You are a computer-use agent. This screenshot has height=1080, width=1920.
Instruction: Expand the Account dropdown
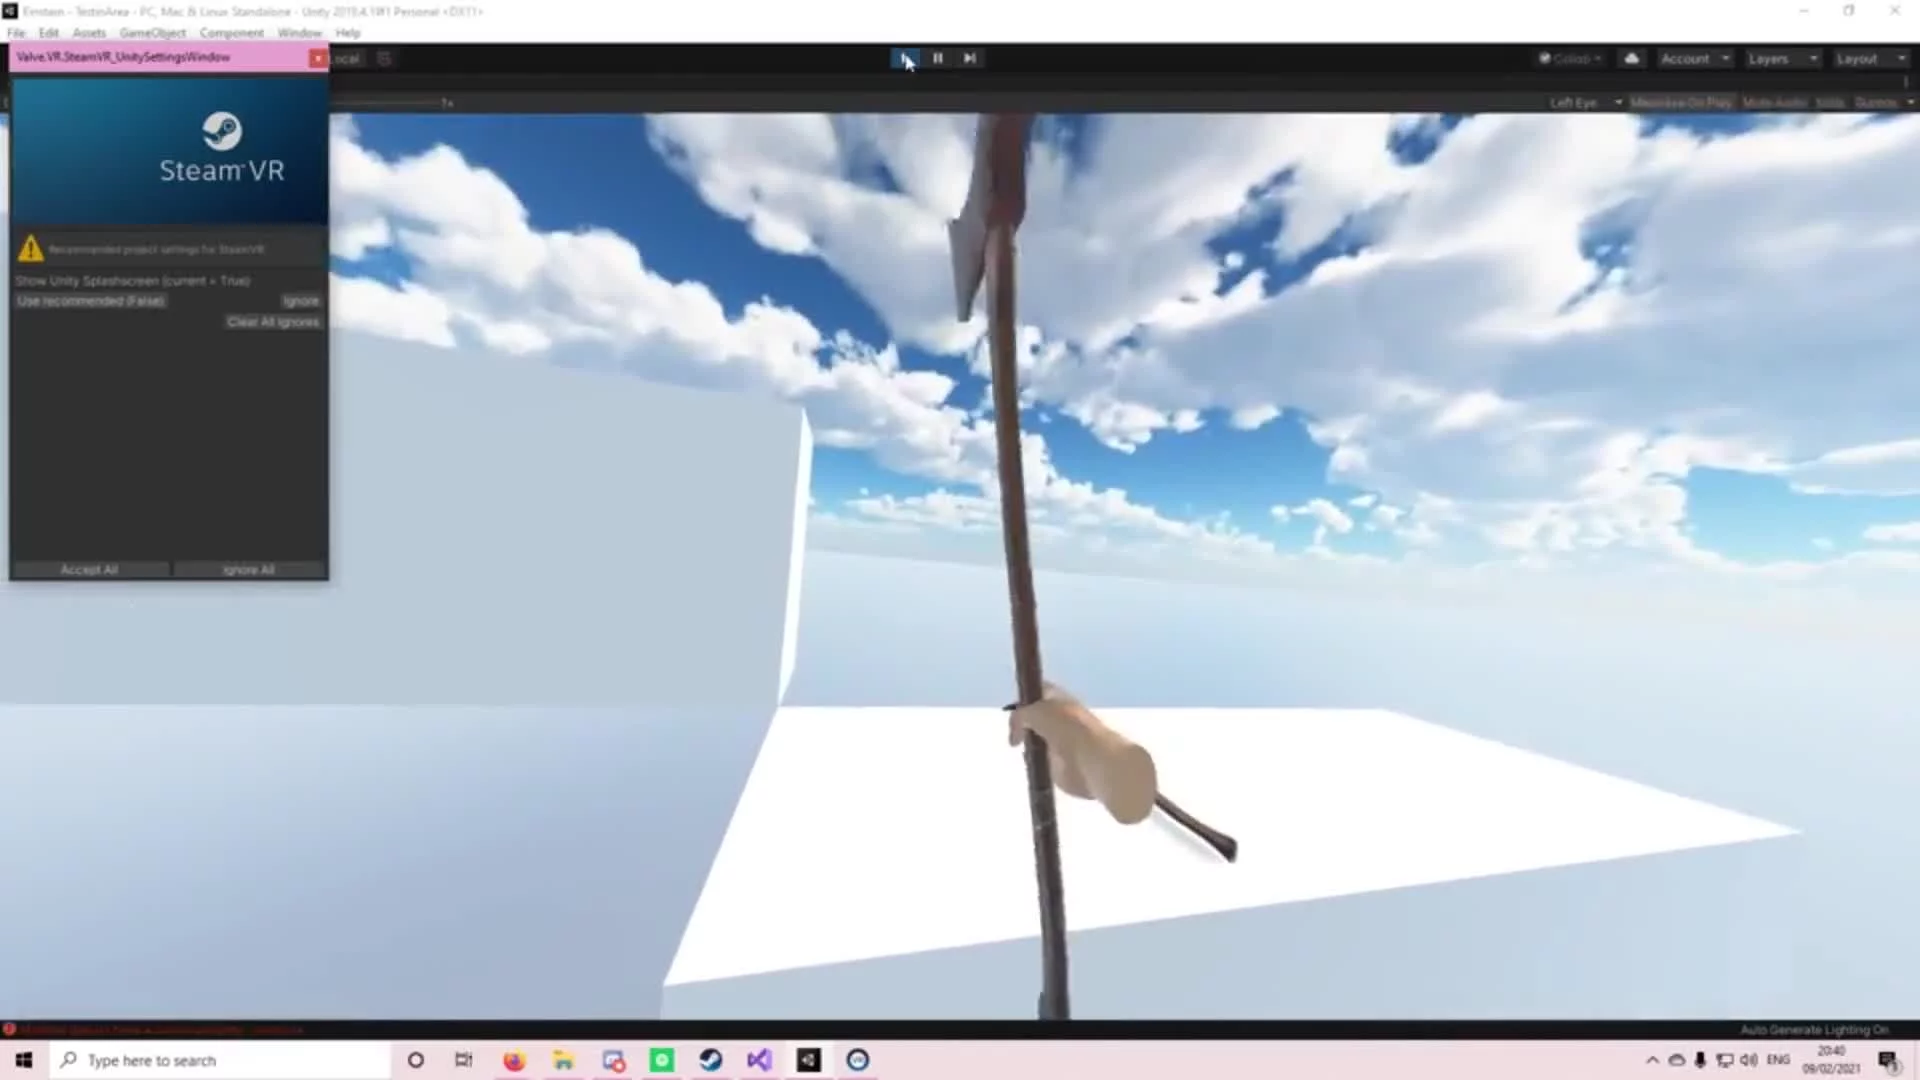pyautogui.click(x=1694, y=58)
